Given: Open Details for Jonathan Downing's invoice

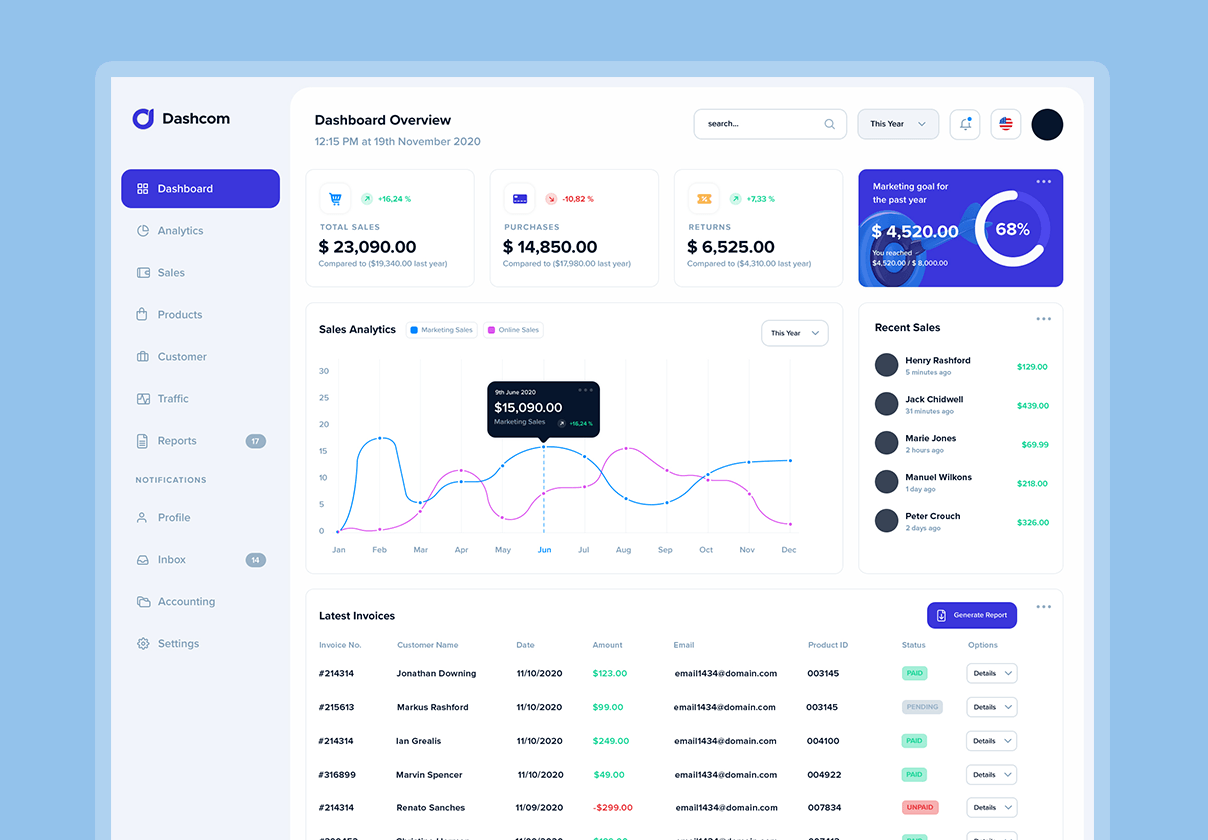Looking at the screenshot, I should click(x=991, y=673).
